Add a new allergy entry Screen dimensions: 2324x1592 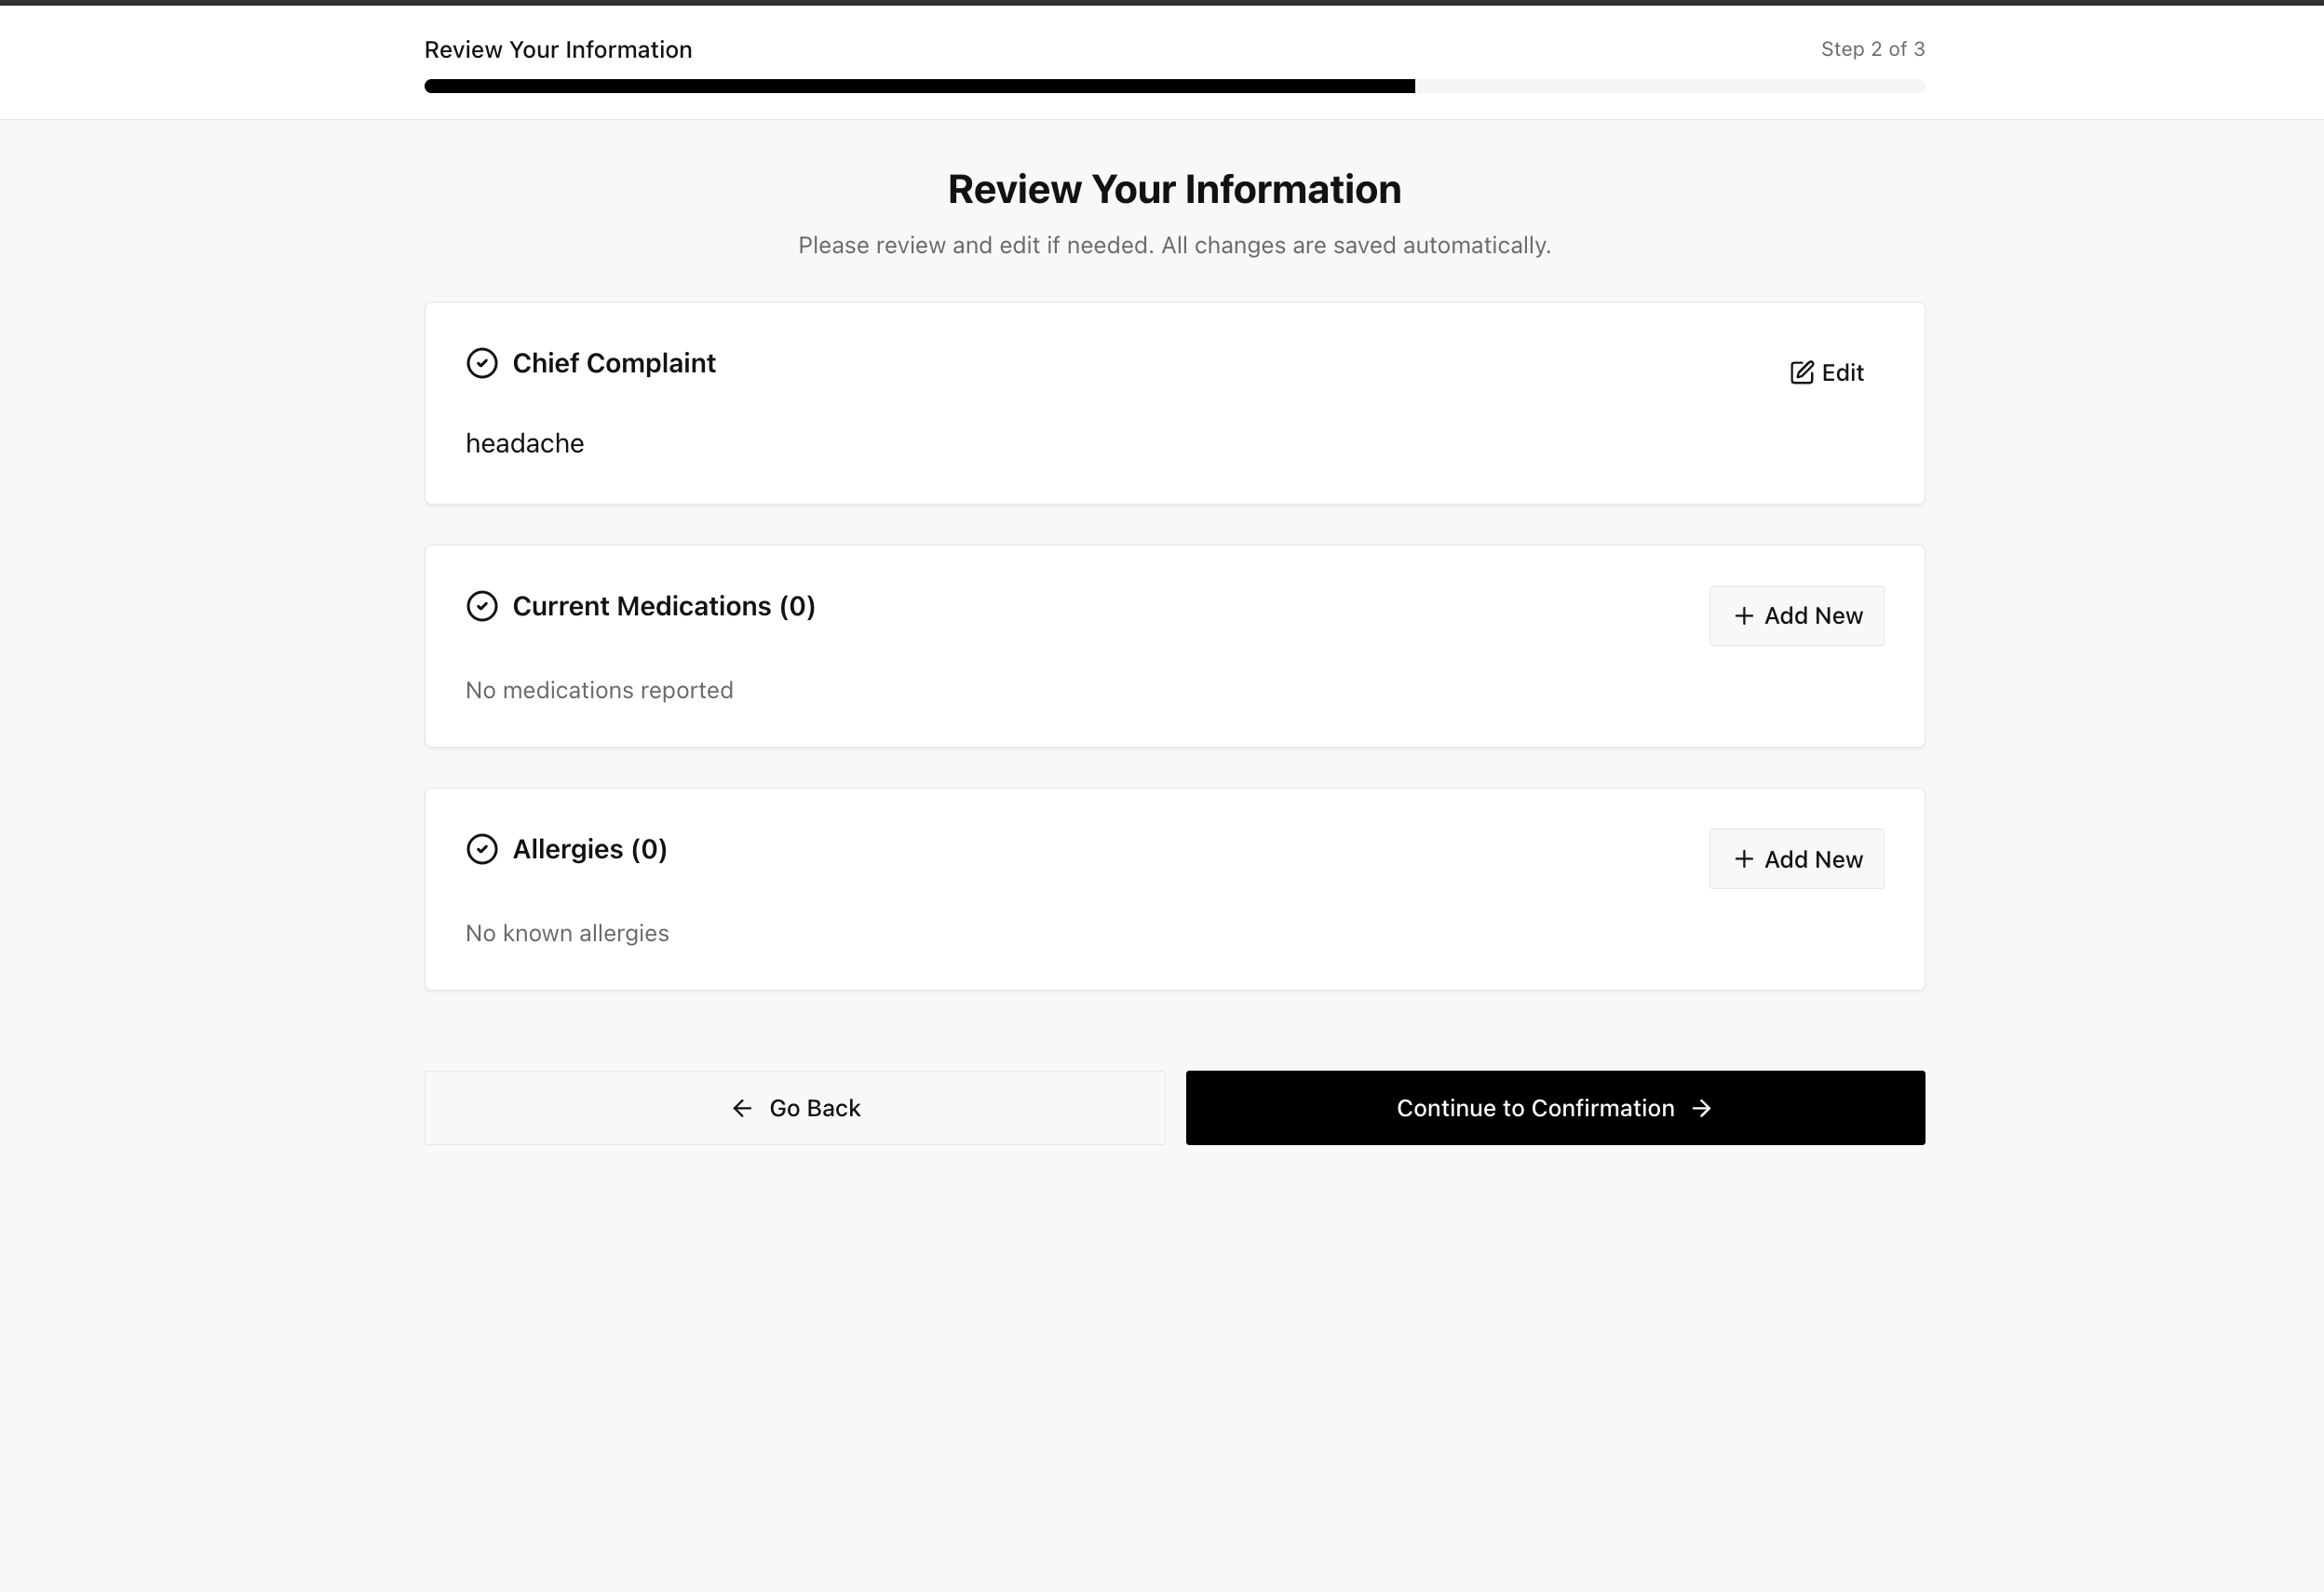click(x=1796, y=858)
